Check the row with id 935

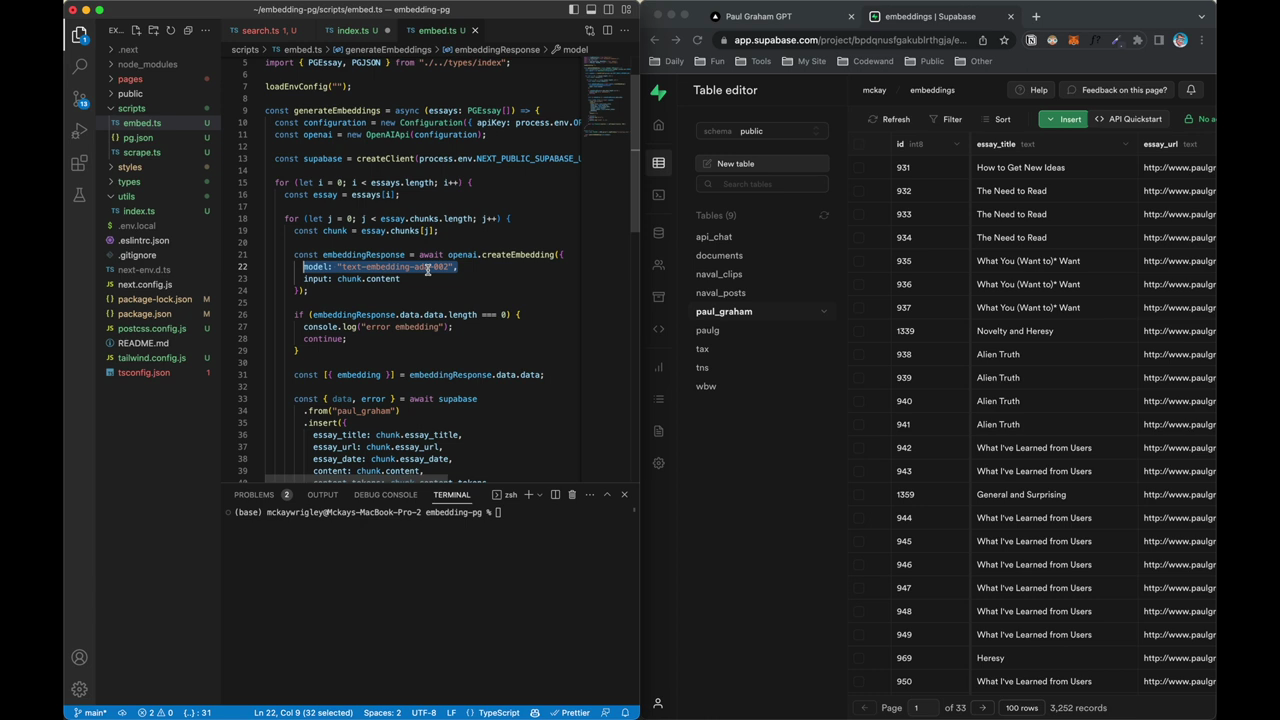(859, 261)
